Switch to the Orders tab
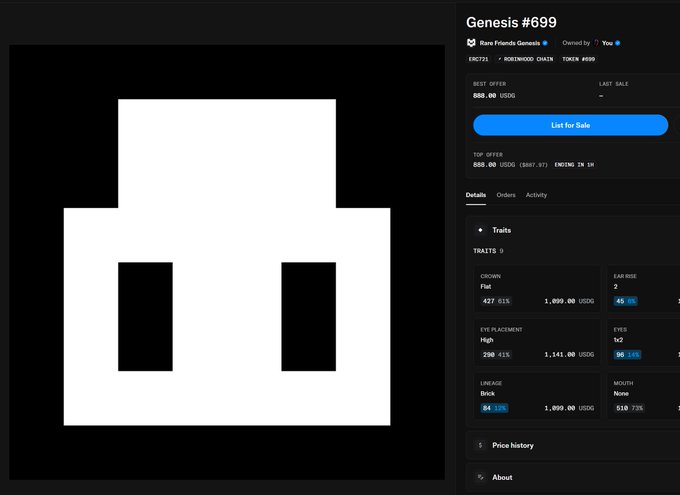 click(506, 195)
